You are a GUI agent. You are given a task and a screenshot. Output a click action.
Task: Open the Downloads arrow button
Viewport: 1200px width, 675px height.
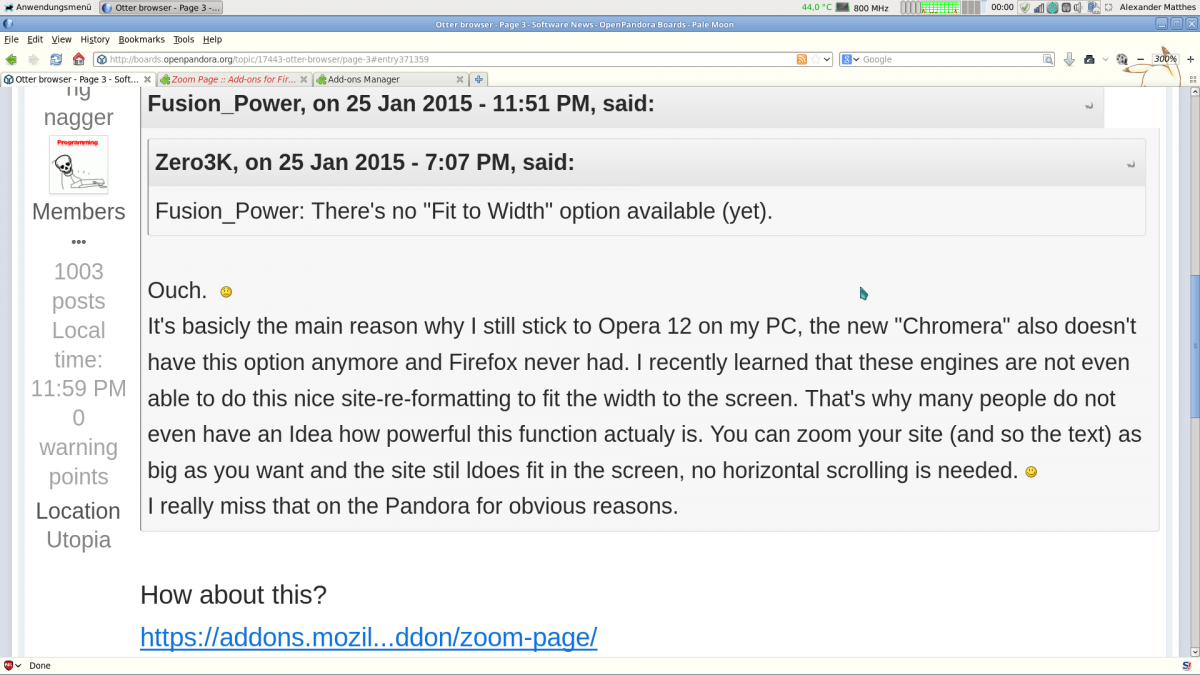1069,59
